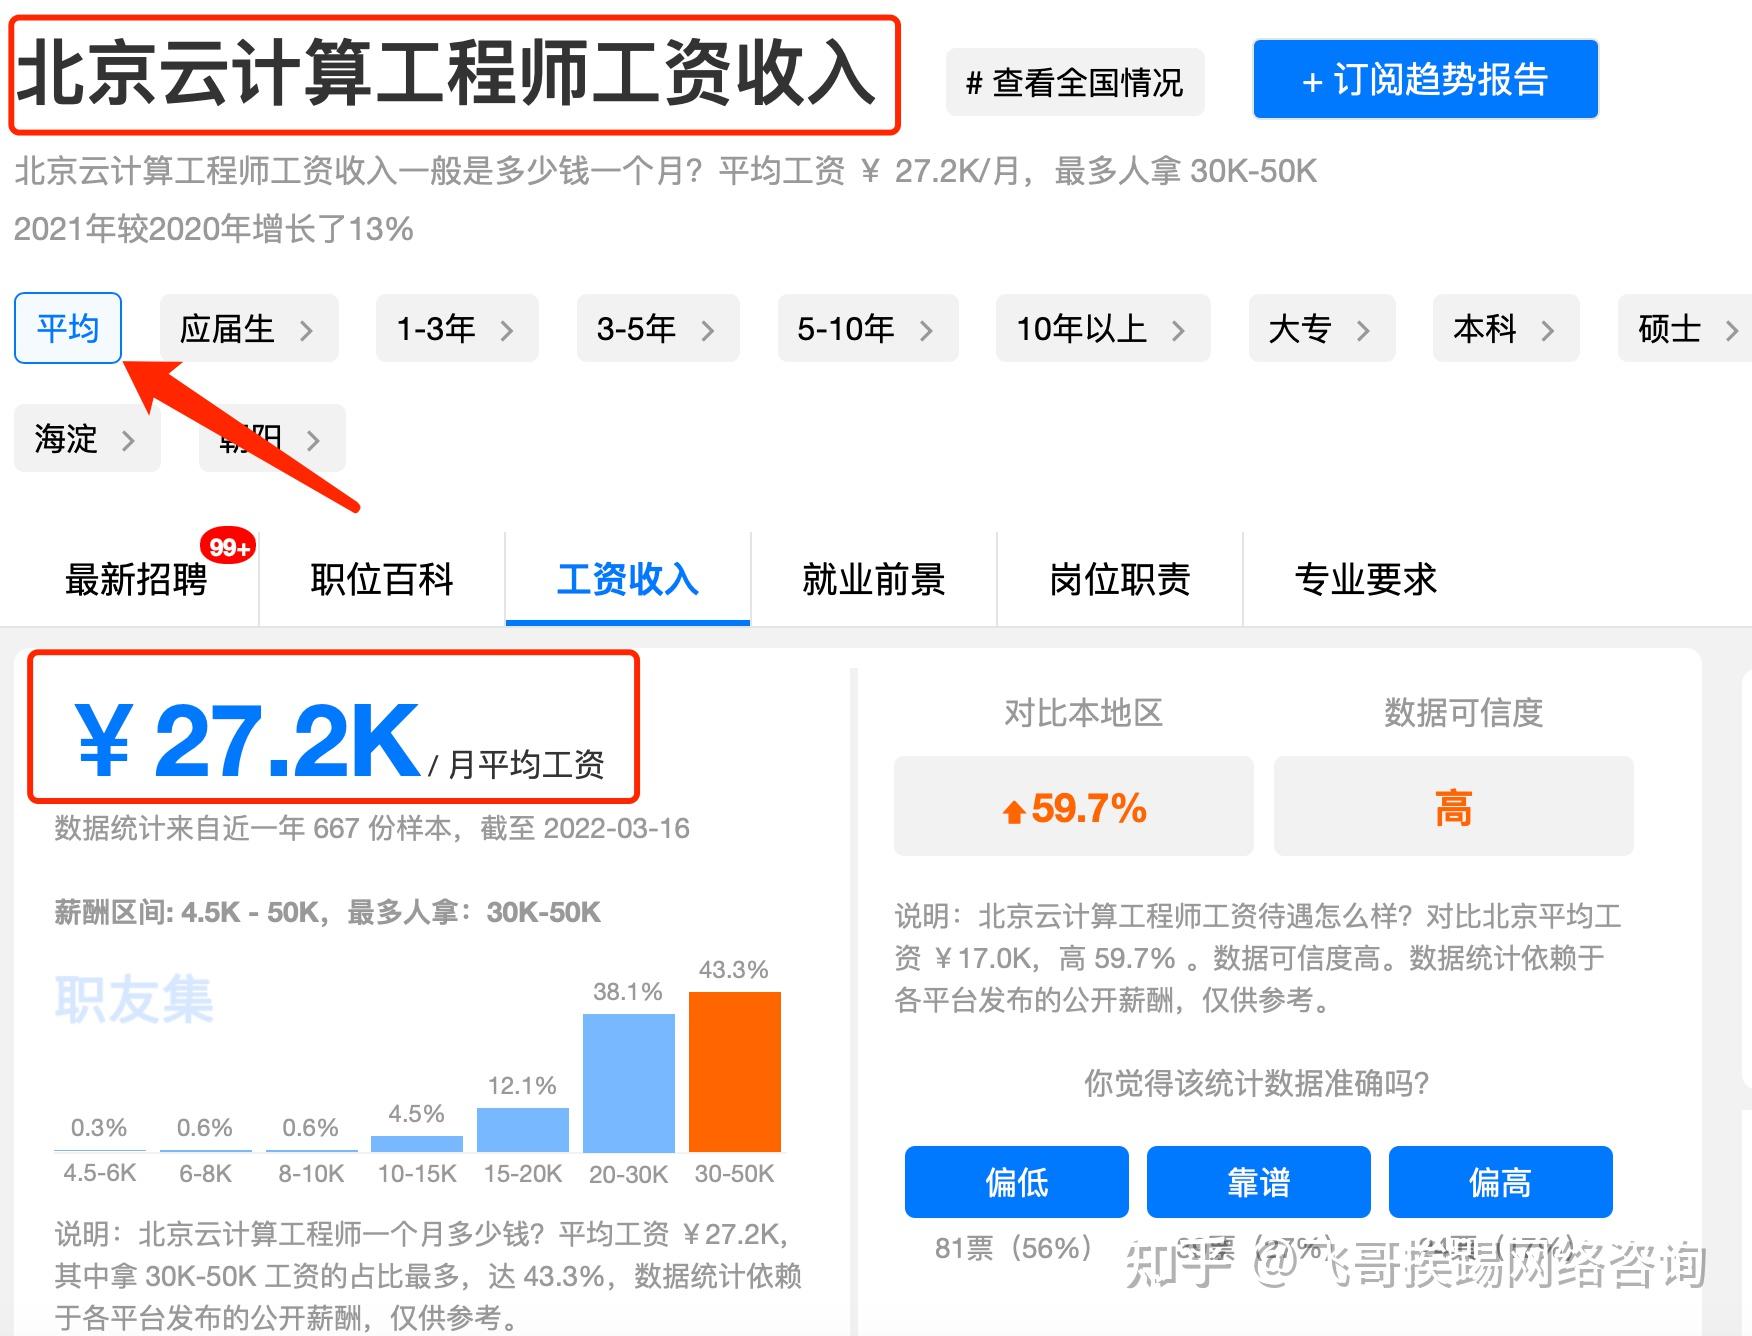
Task: Click the 4.5-6K axis label
Action: click(x=100, y=1173)
